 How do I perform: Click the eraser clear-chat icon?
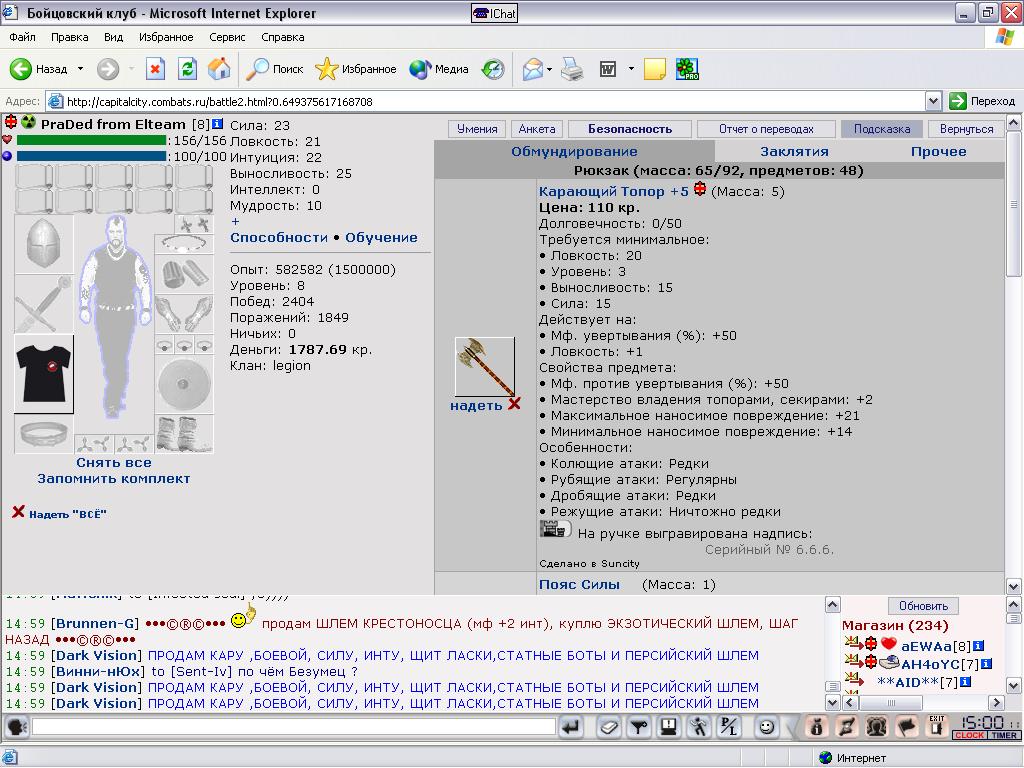609,726
